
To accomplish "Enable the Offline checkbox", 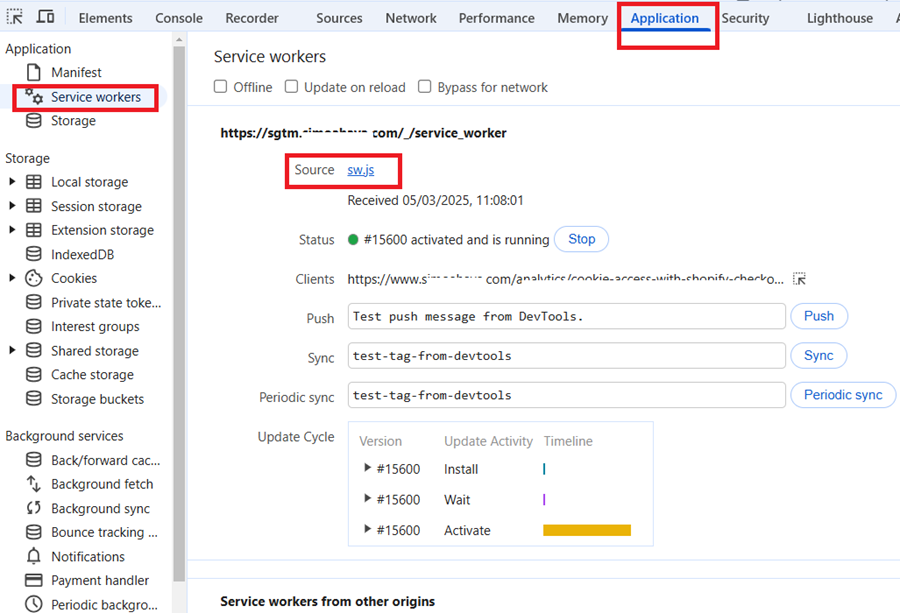I will point(218,87).
